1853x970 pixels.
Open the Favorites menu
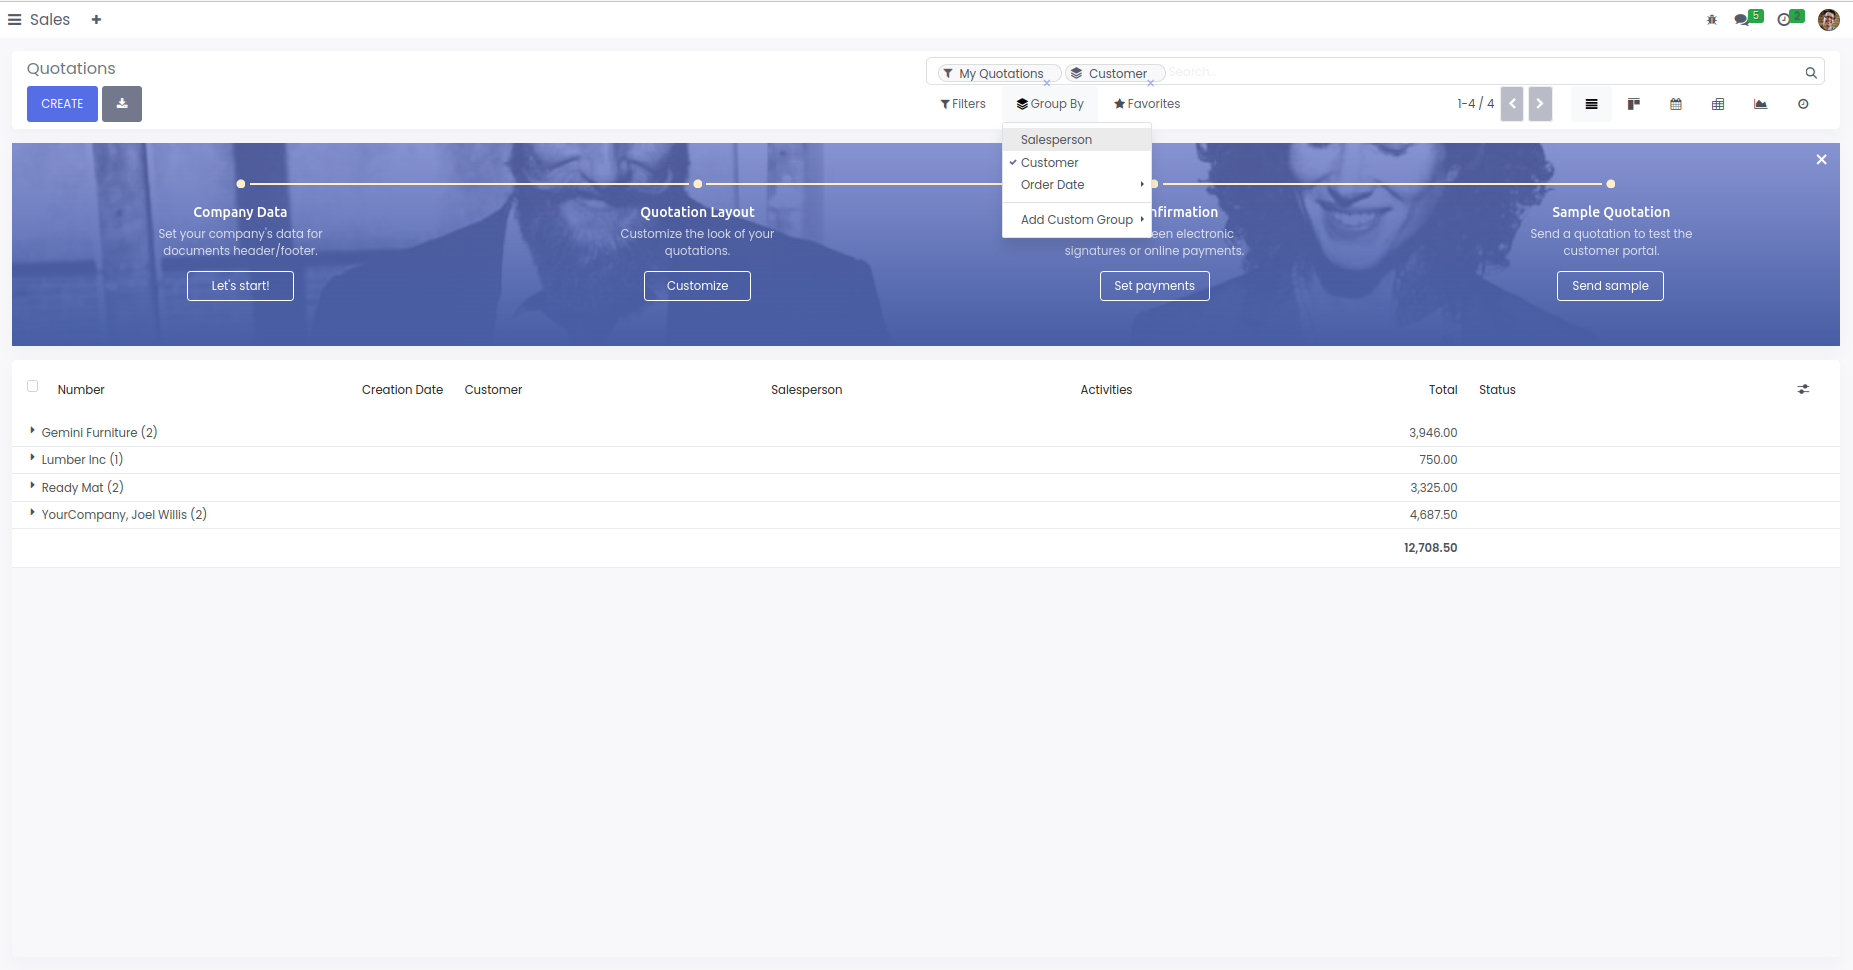1147,104
